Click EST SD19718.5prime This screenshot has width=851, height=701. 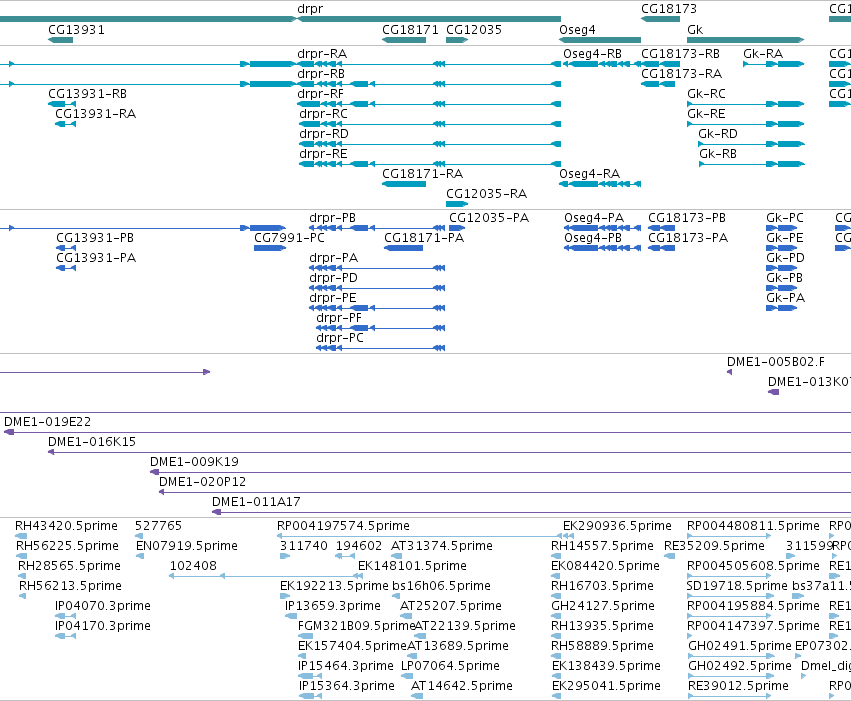736,587
